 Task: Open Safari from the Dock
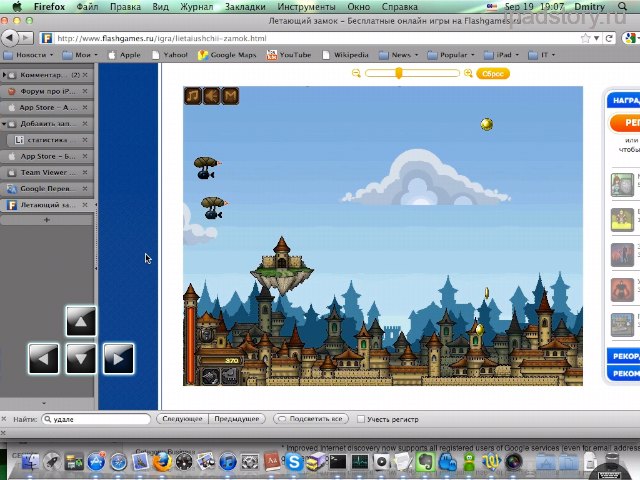point(118,462)
